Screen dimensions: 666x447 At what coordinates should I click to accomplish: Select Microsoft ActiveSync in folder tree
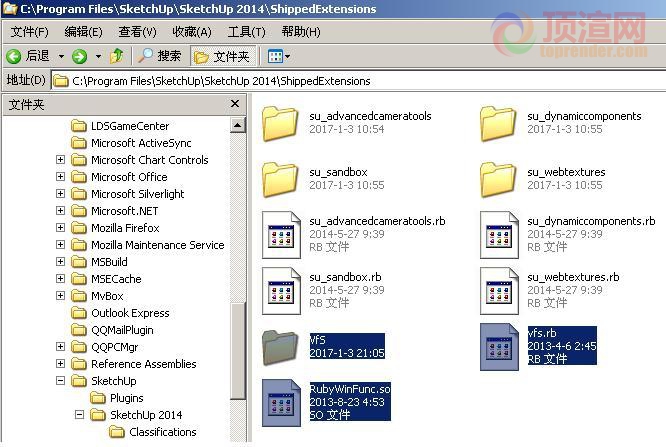point(141,143)
